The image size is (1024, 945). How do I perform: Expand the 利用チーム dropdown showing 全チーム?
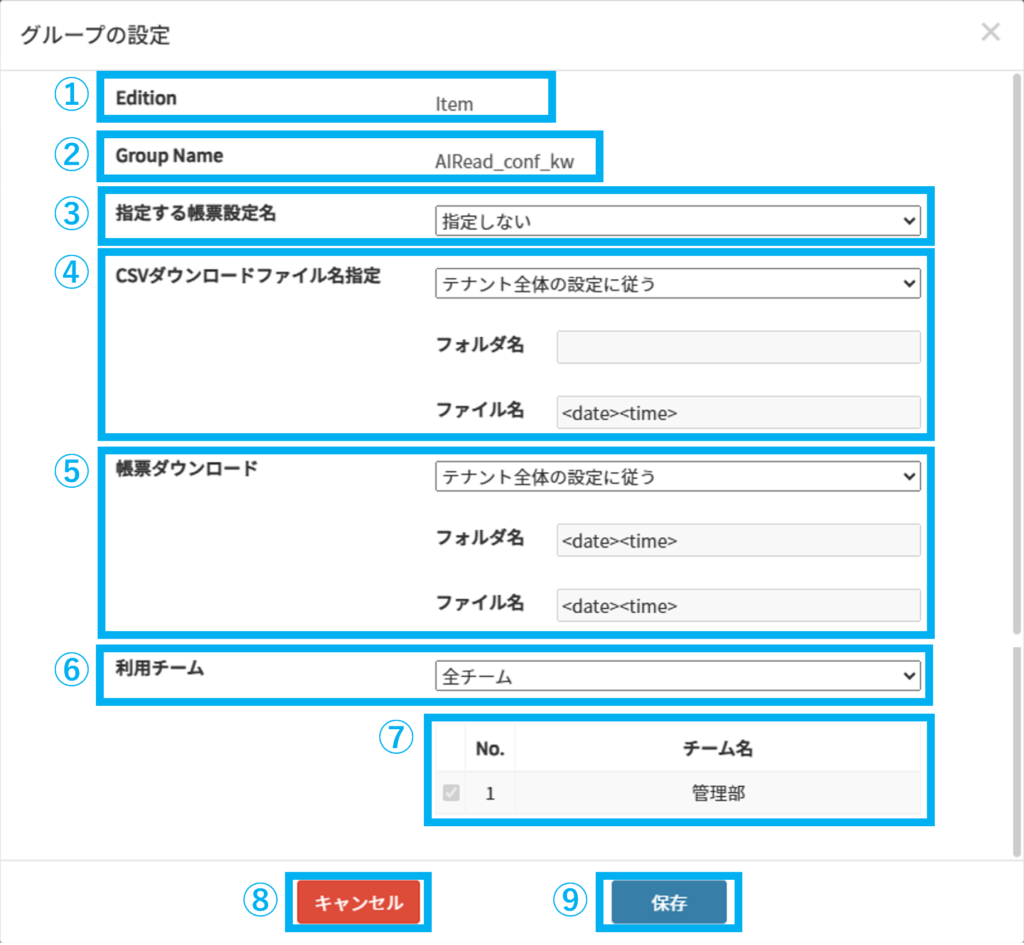[x=677, y=677]
